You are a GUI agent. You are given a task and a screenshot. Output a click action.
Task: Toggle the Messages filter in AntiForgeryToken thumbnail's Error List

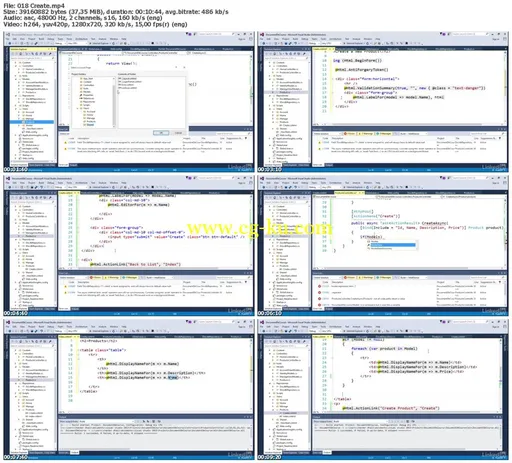tap(383, 133)
